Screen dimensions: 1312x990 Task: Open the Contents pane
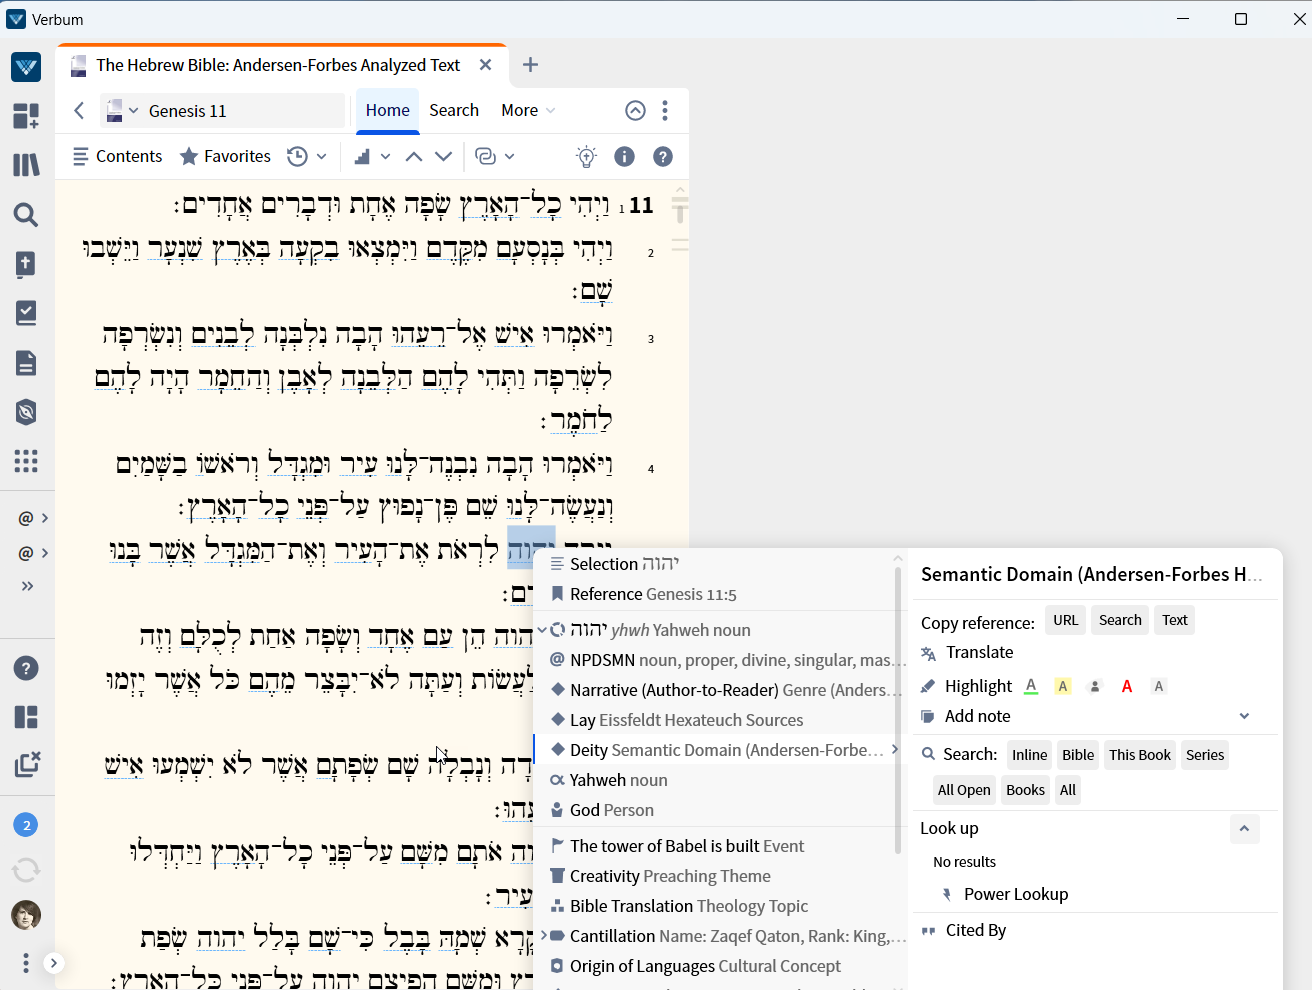(x=117, y=156)
